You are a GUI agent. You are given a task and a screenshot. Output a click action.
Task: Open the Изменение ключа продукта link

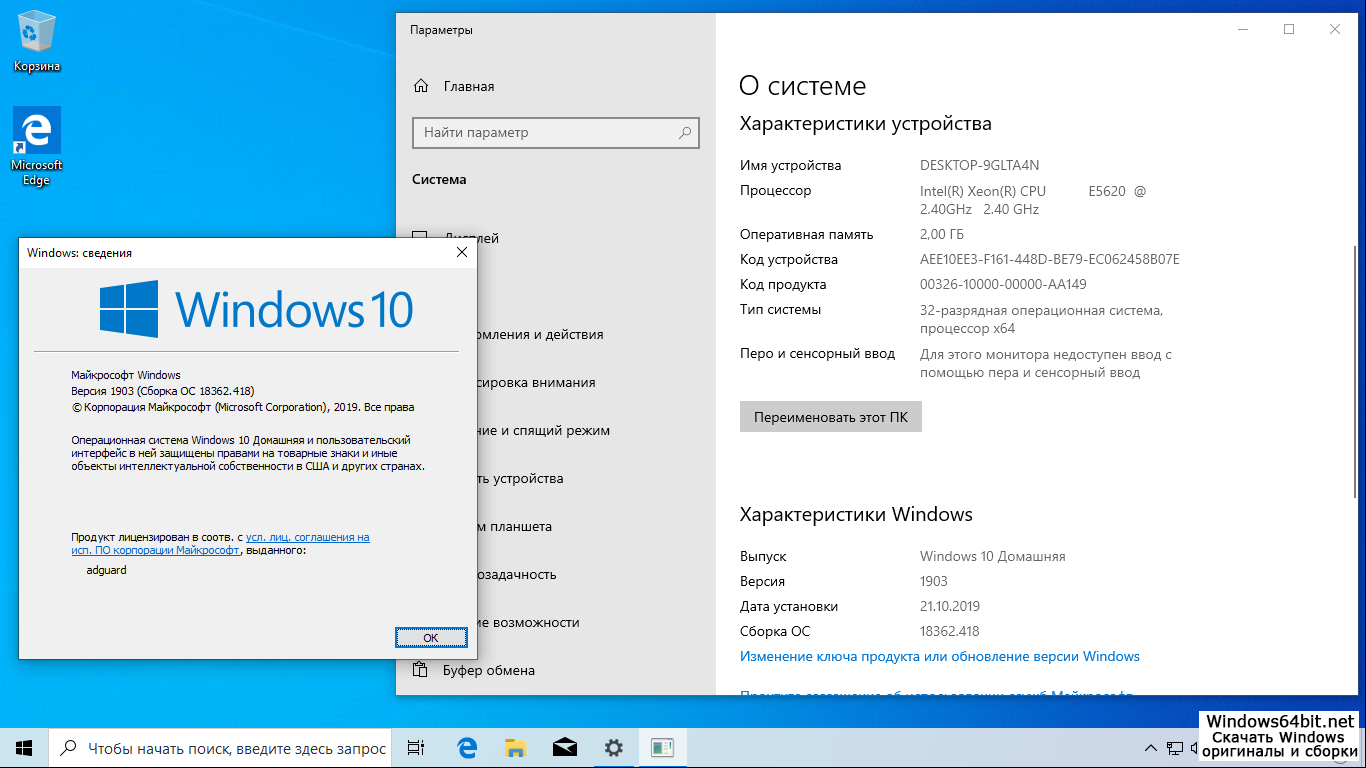939,656
